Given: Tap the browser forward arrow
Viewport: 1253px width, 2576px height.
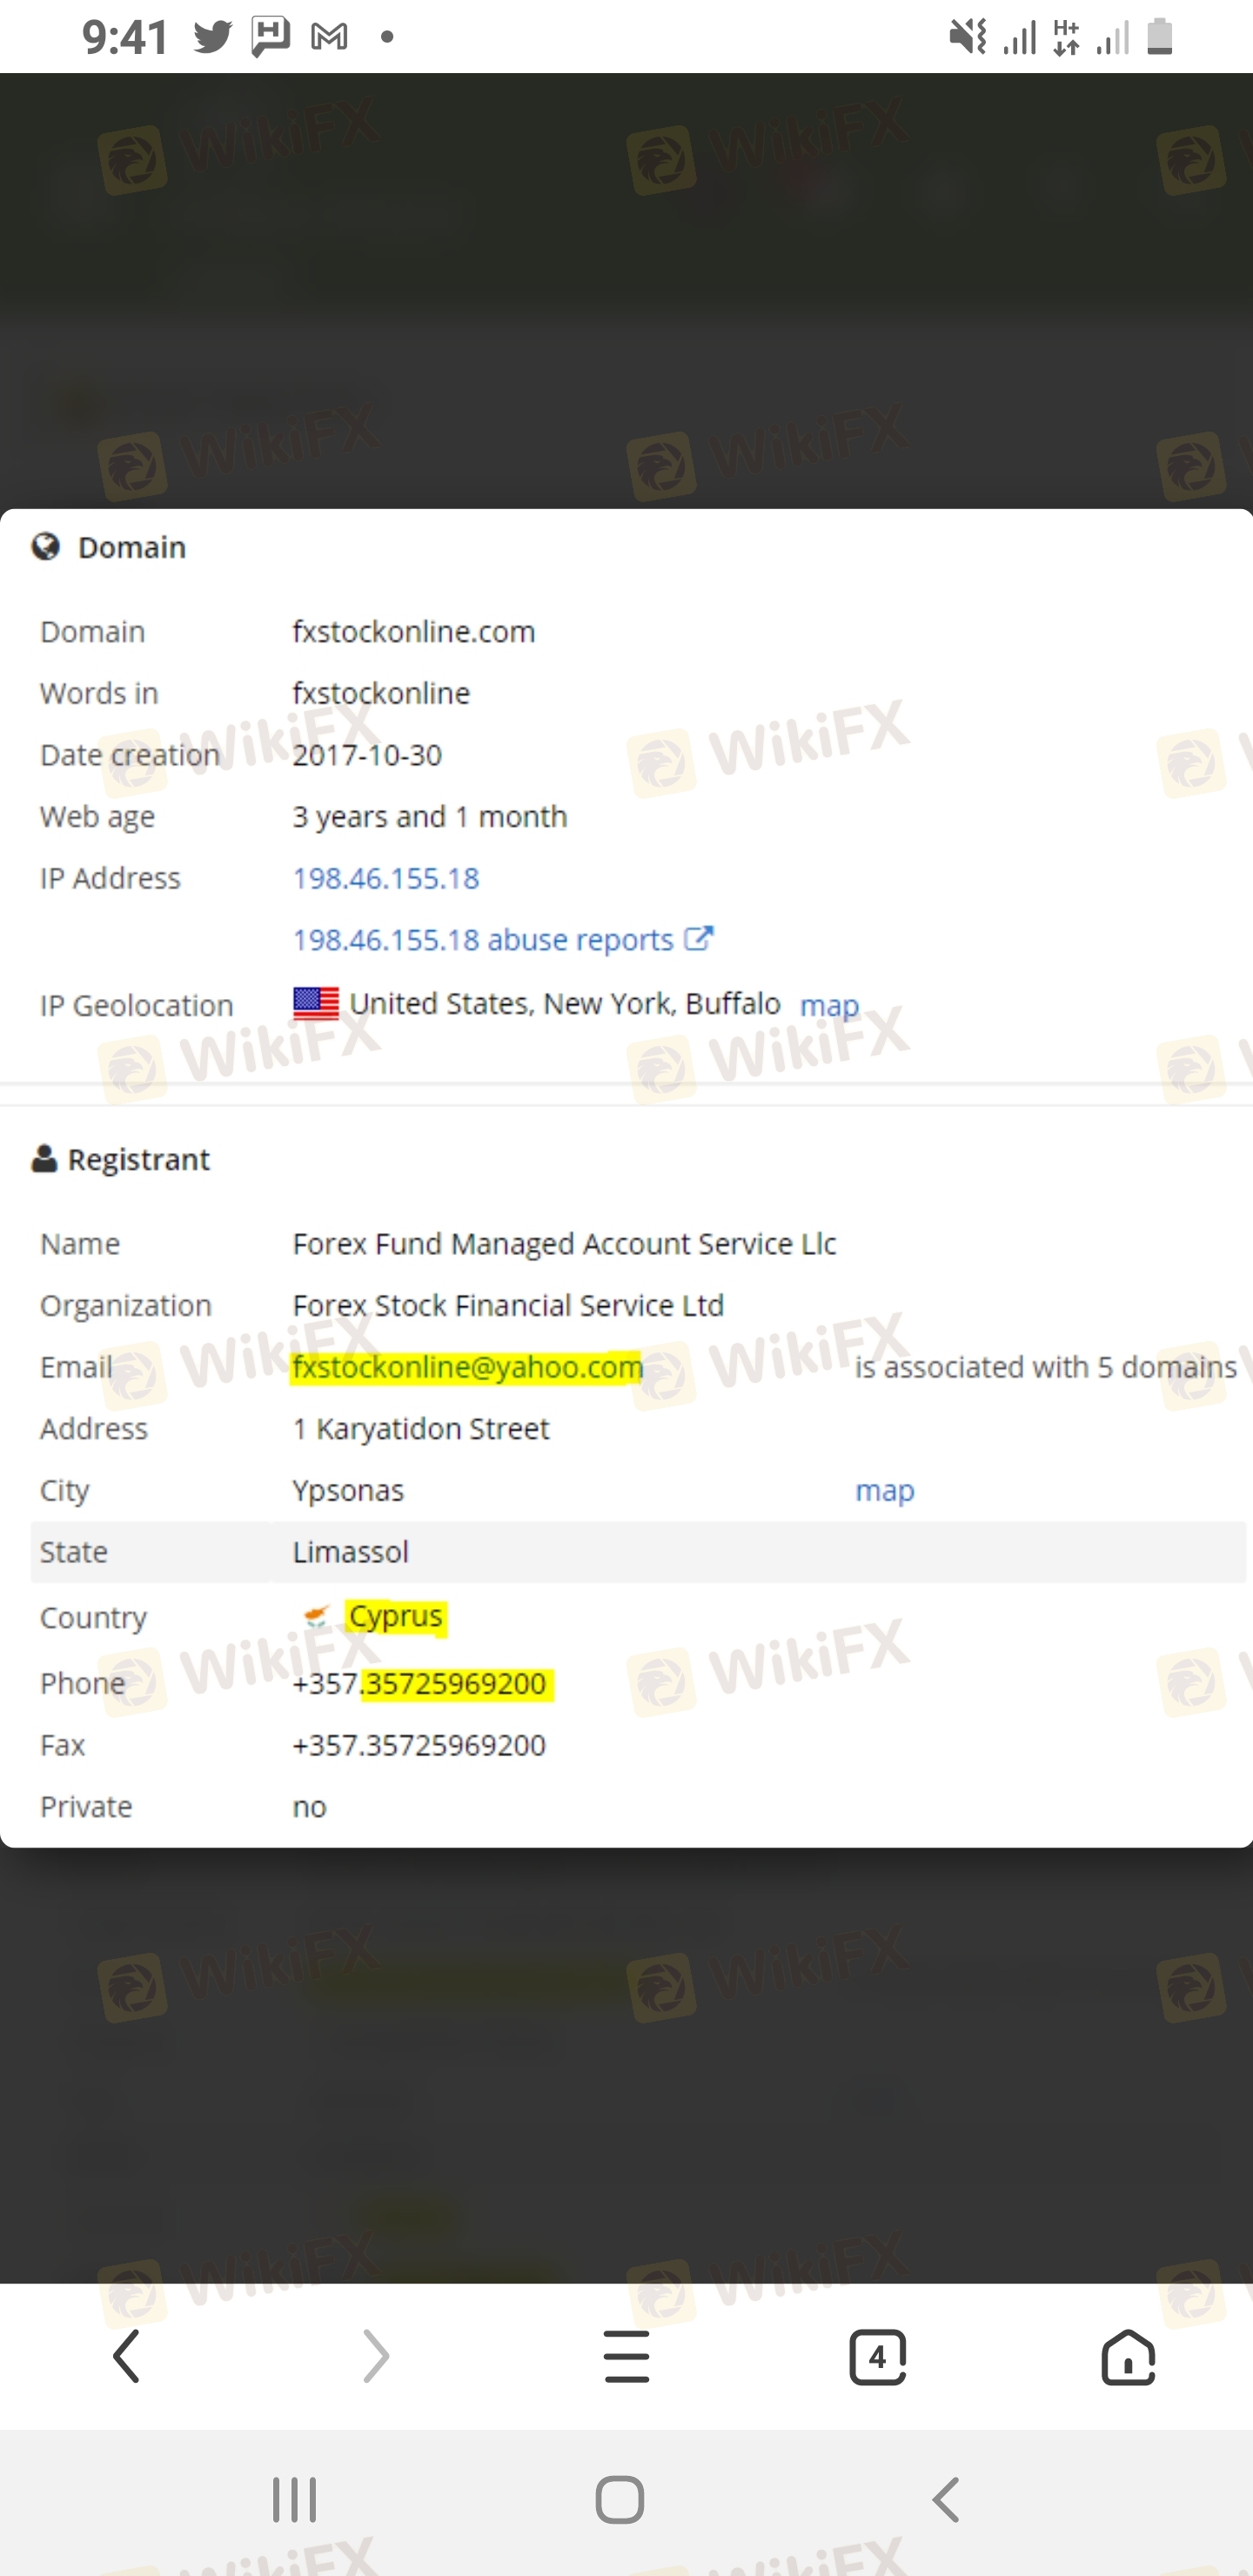Looking at the screenshot, I should [376, 2357].
